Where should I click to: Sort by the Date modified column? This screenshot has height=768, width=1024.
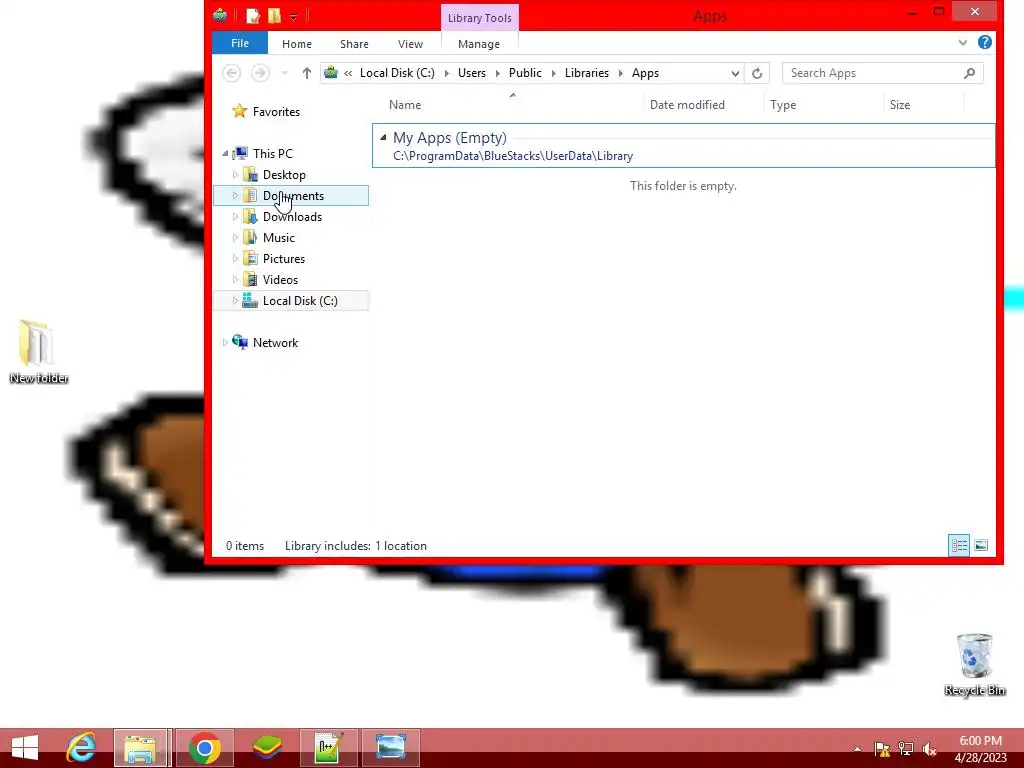687,104
